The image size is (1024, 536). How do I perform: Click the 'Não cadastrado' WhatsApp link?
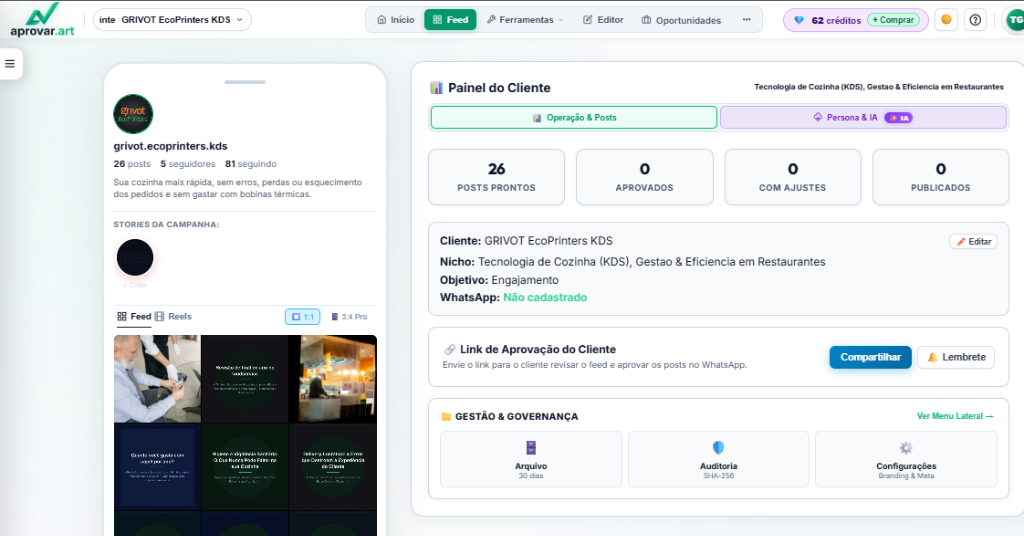(545, 297)
